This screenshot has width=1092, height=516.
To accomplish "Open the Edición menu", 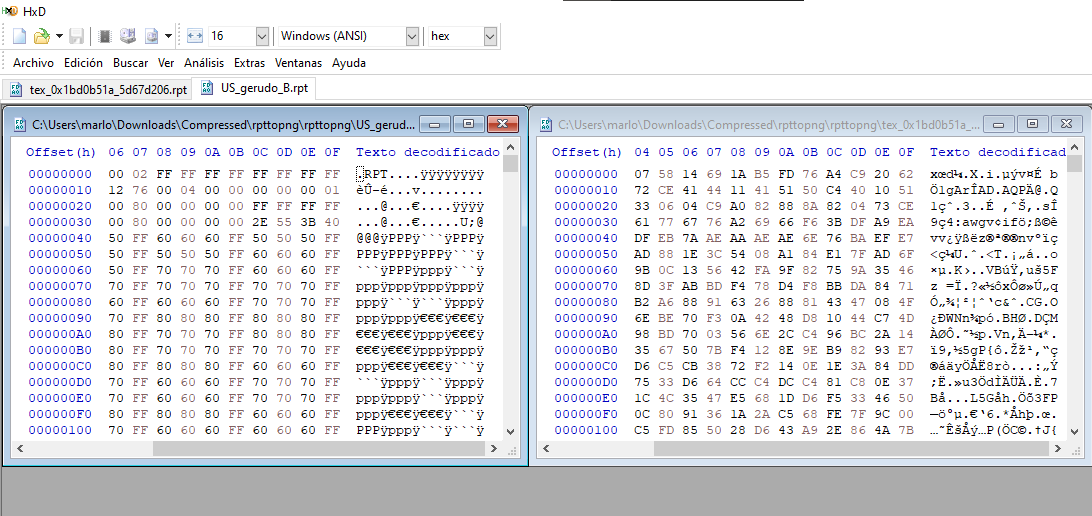I will pyautogui.click(x=84, y=63).
